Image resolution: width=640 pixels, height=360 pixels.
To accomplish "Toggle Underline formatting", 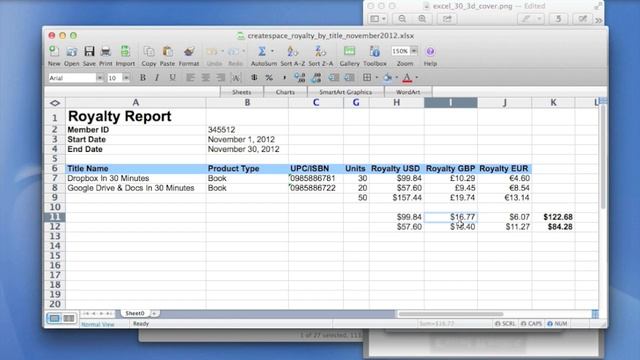I will tap(173, 78).
